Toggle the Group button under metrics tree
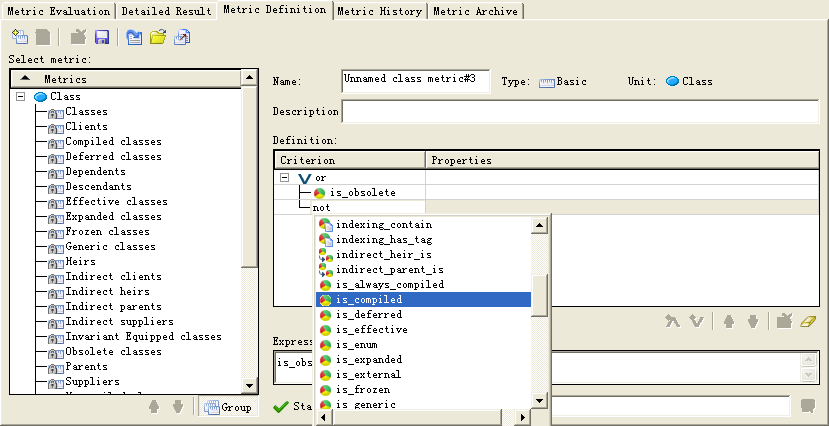The image size is (829, 426). click(225, 407)
